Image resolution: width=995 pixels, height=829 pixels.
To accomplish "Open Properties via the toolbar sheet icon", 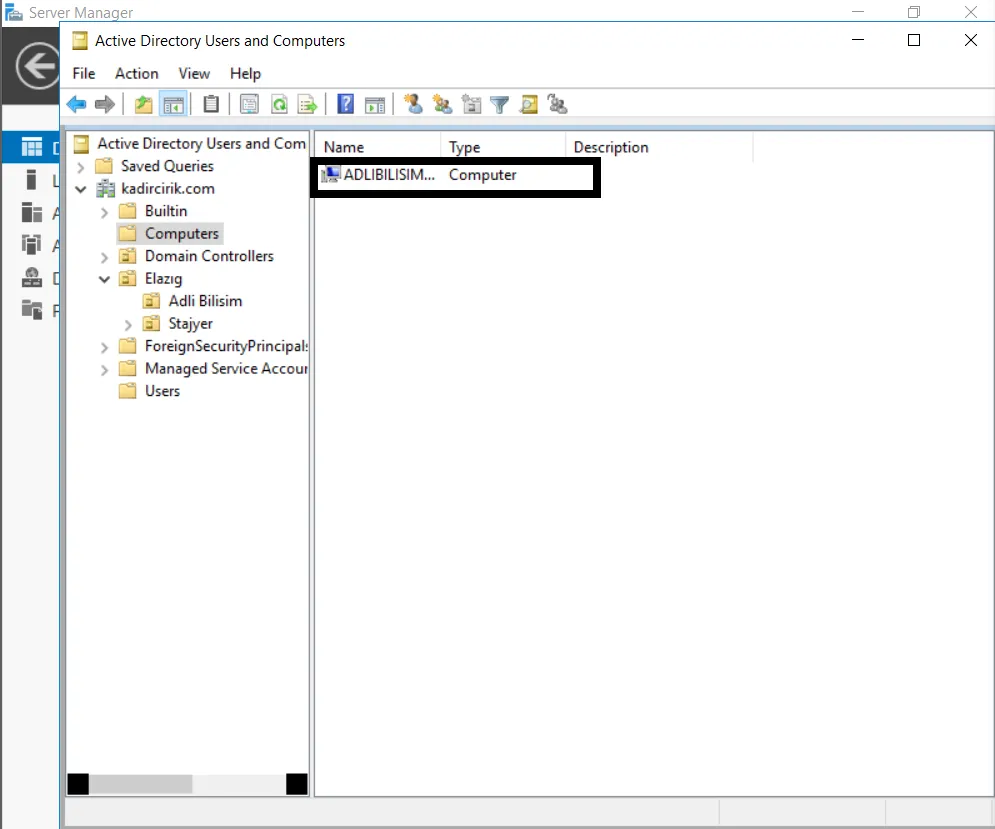I will click(x=249, y=104).
